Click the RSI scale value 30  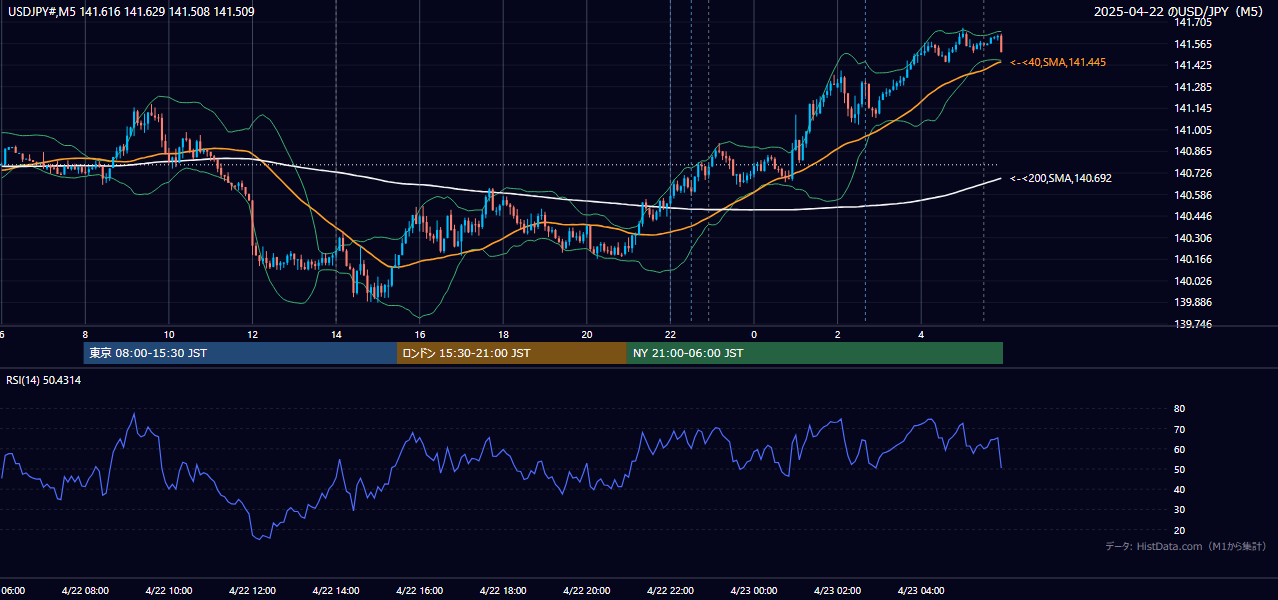click(x=1179, y=510)
